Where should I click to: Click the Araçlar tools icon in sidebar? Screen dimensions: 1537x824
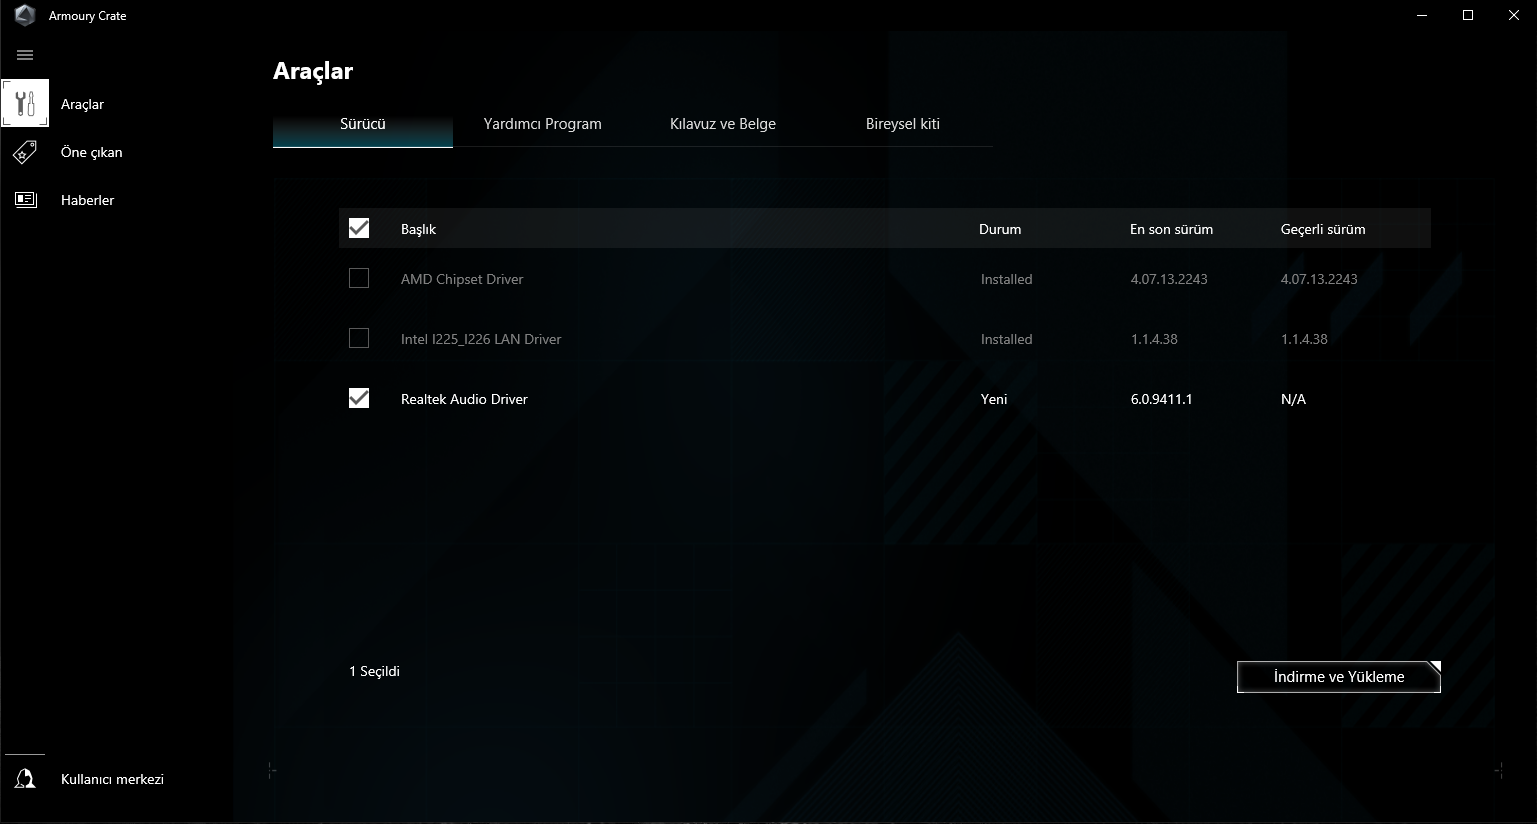pos(25,103)
